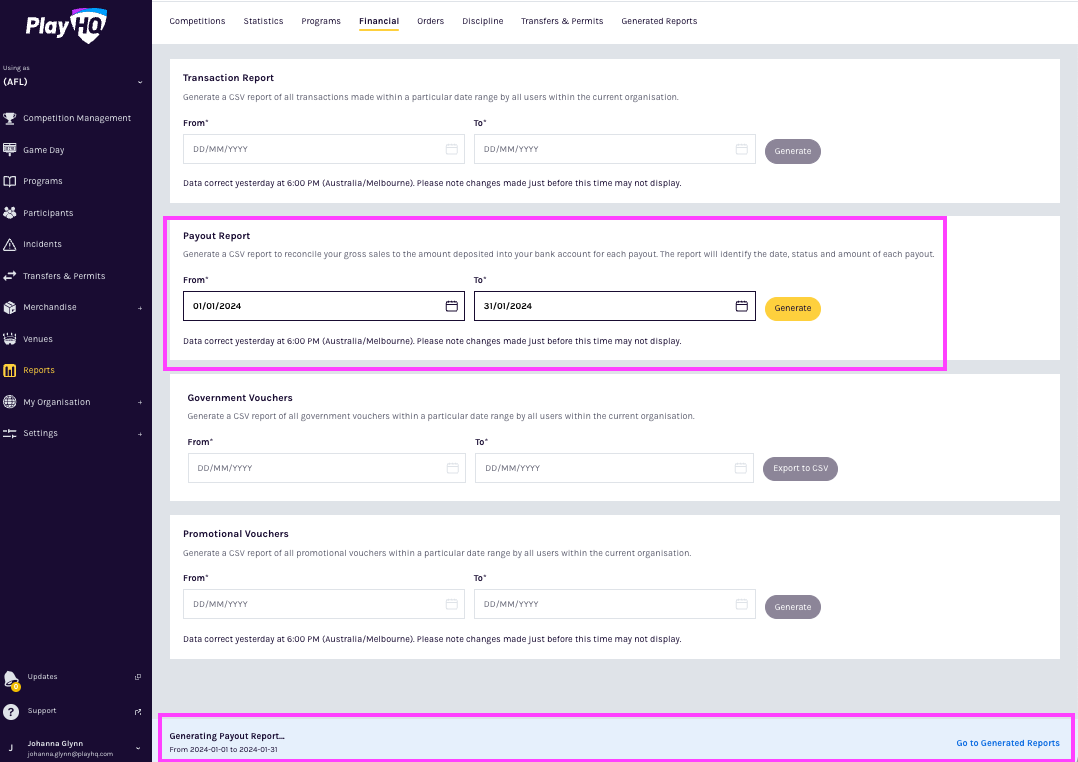The height and width of the screenshot is (762, 1078).
Task: Expand the Merchandise sidebar submenu
Action: coord(140,308)
